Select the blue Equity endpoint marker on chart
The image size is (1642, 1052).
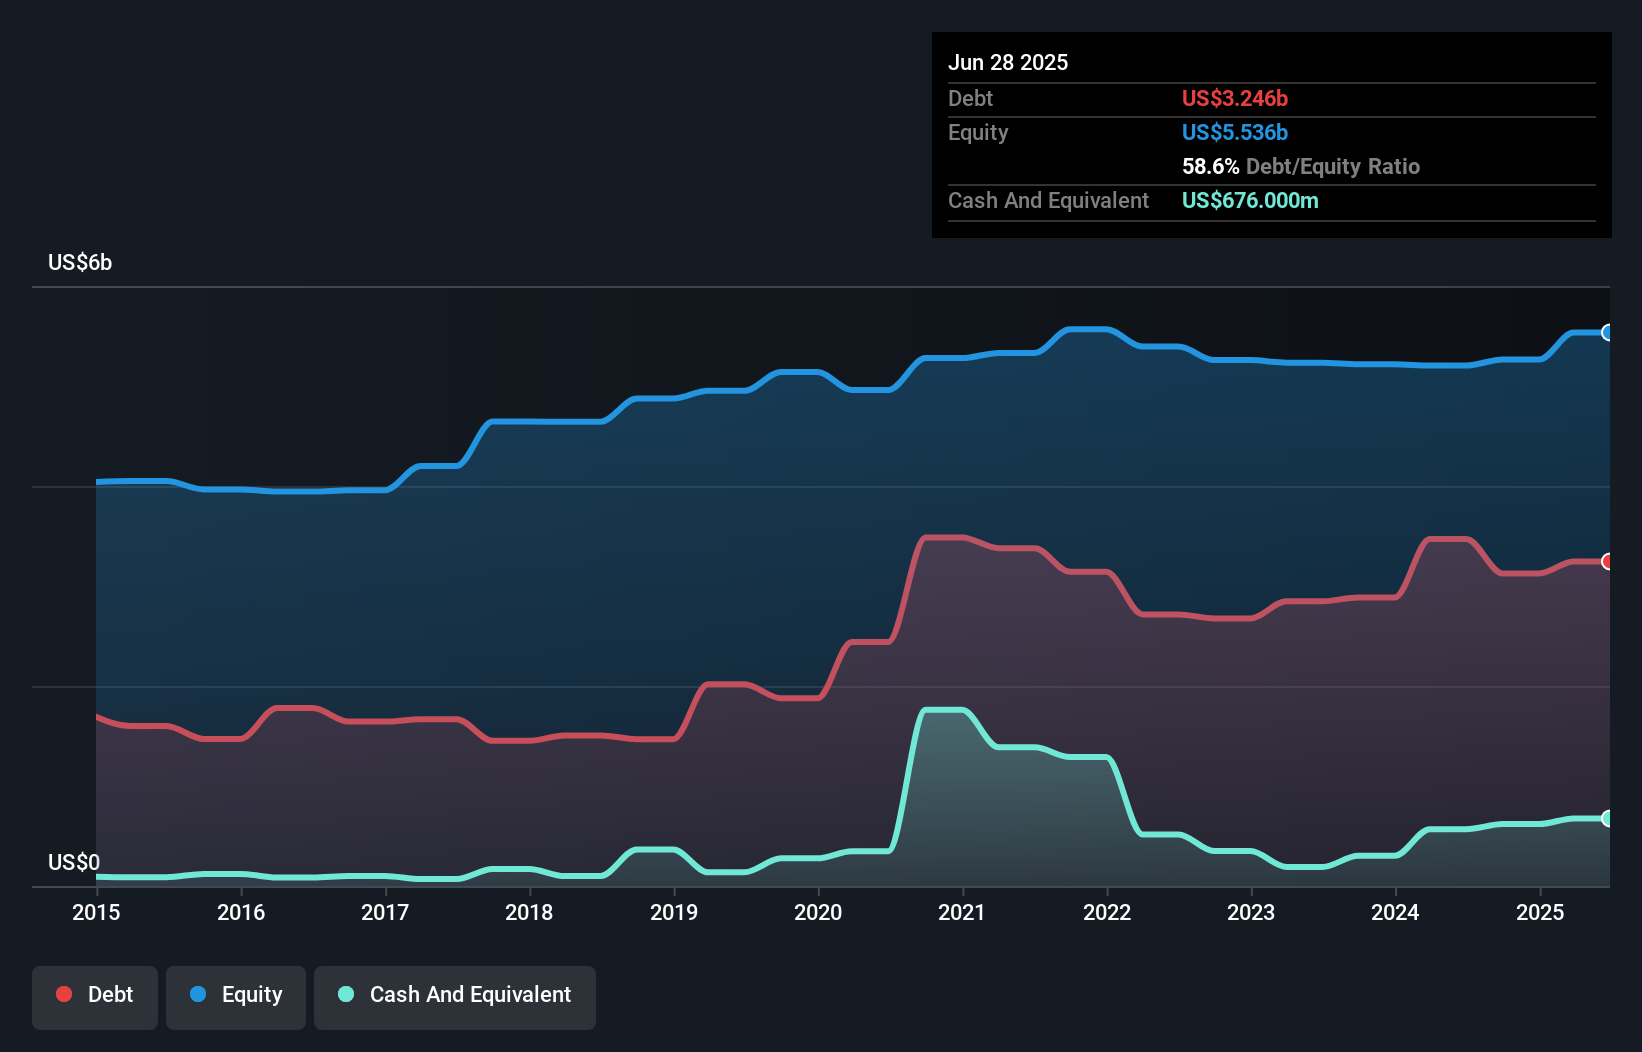[x=1608, y=331]
